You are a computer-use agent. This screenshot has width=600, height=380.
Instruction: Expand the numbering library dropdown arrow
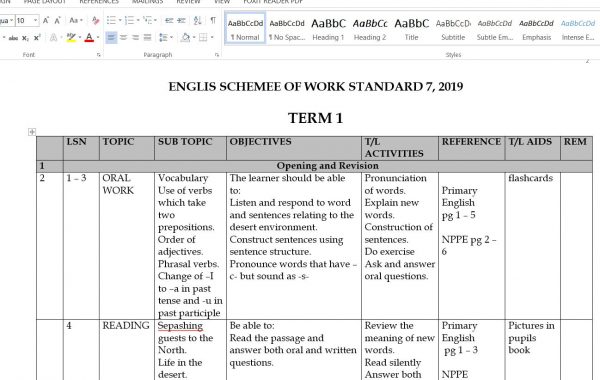pos(138,20)
